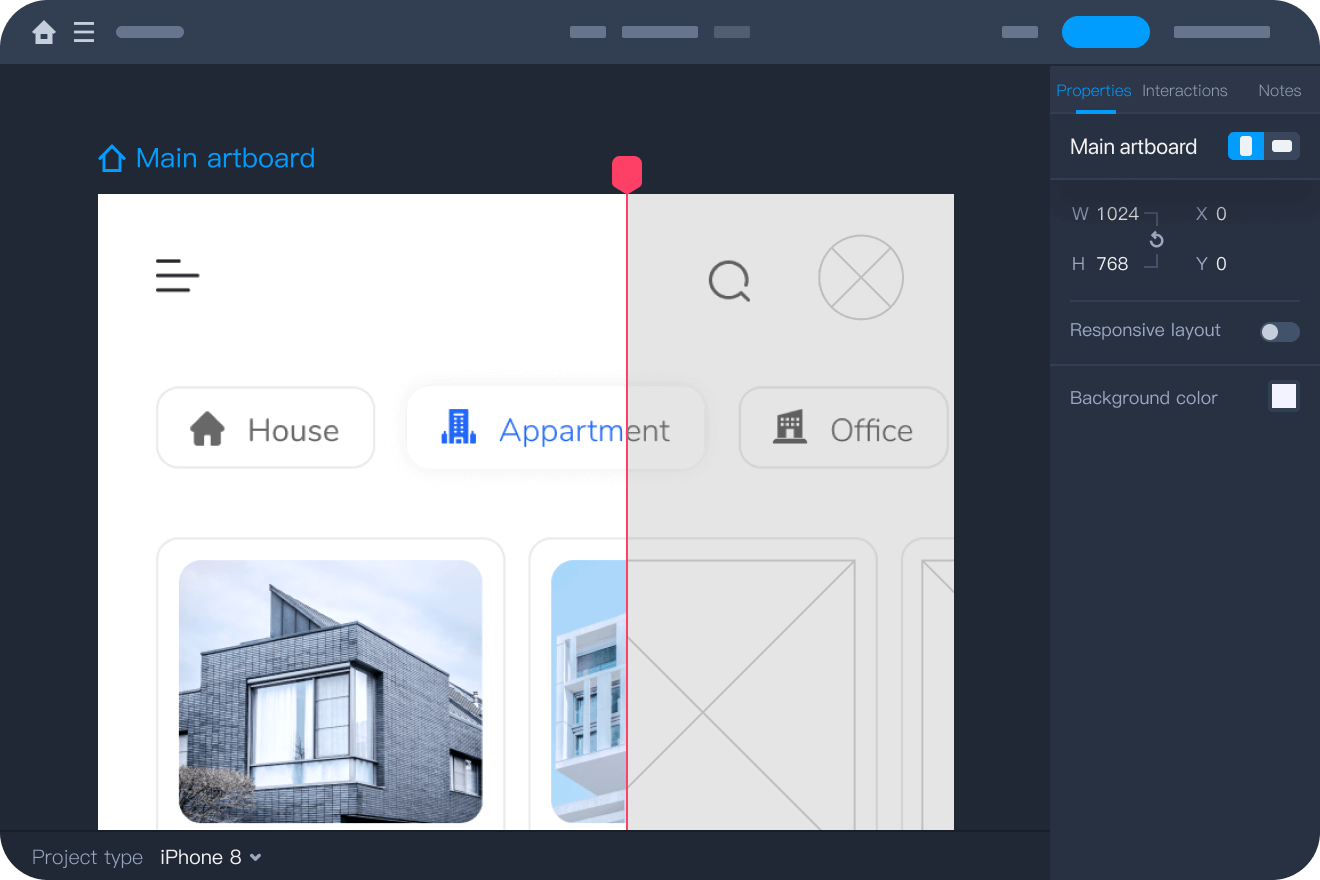Click the profile avatar circle on the canvas
The image size is (1320, 880).
(861, 278)
